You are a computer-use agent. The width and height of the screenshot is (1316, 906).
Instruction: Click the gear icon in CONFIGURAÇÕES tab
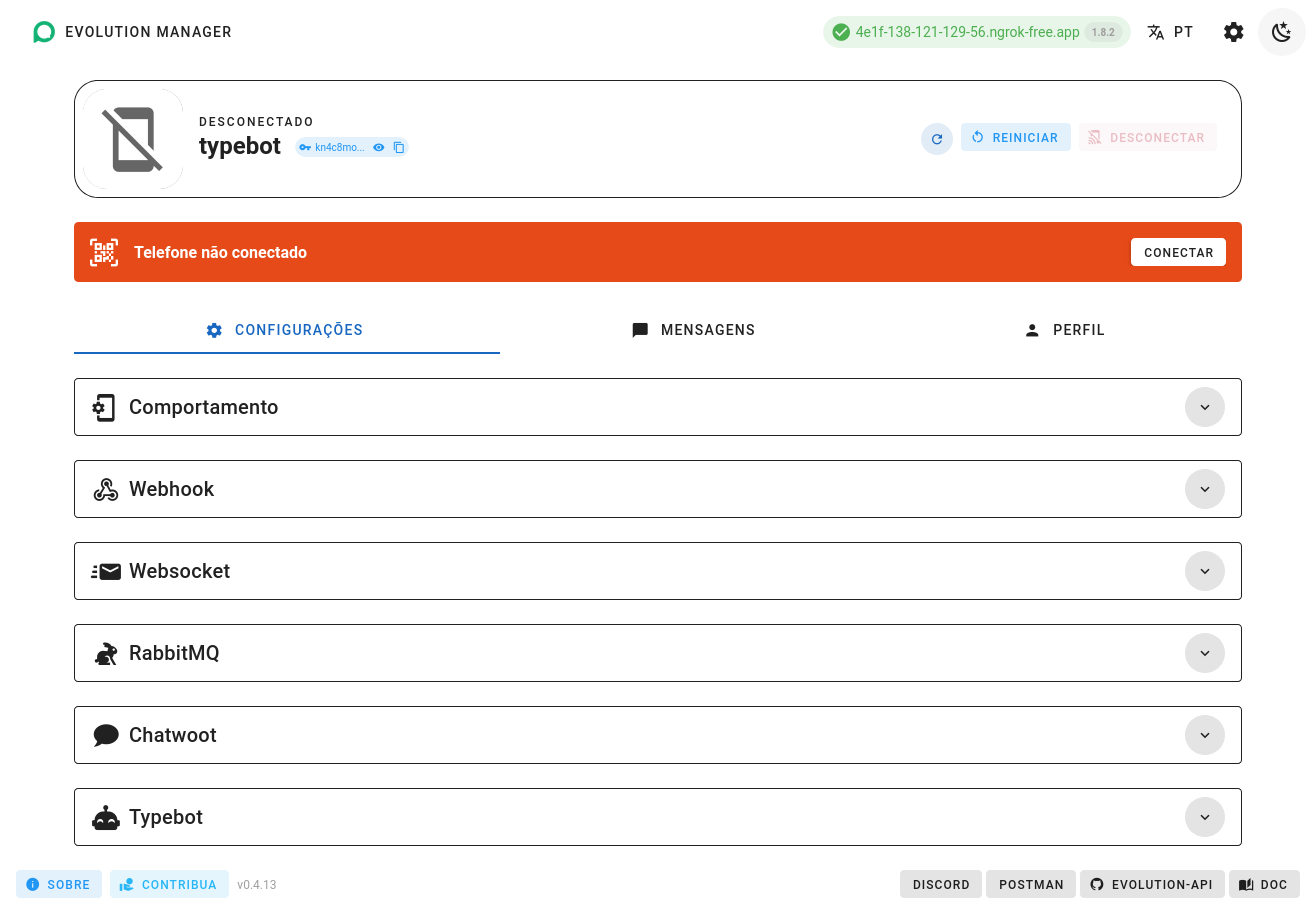pyautogui.click(x=214, y=330)
